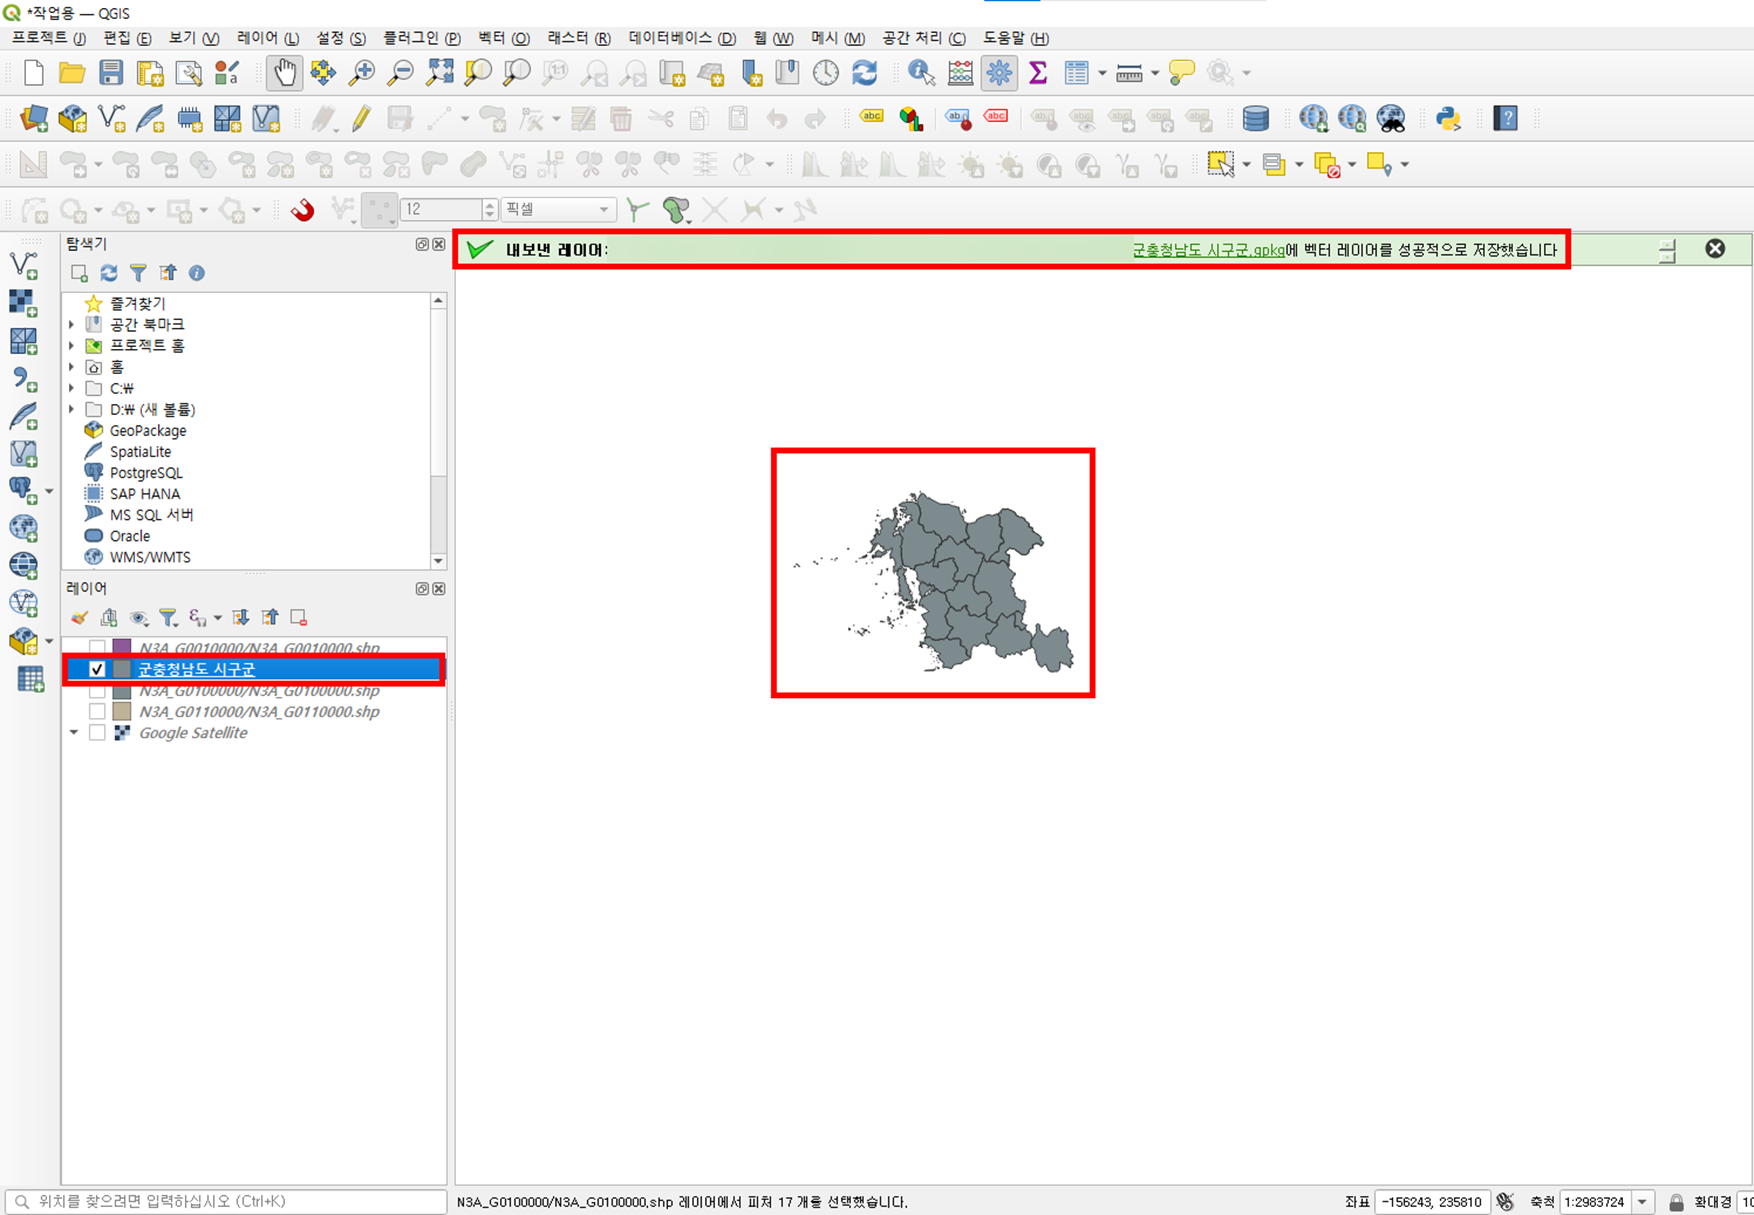Click the Browser panel scroll-down arrow

point(438,561)
